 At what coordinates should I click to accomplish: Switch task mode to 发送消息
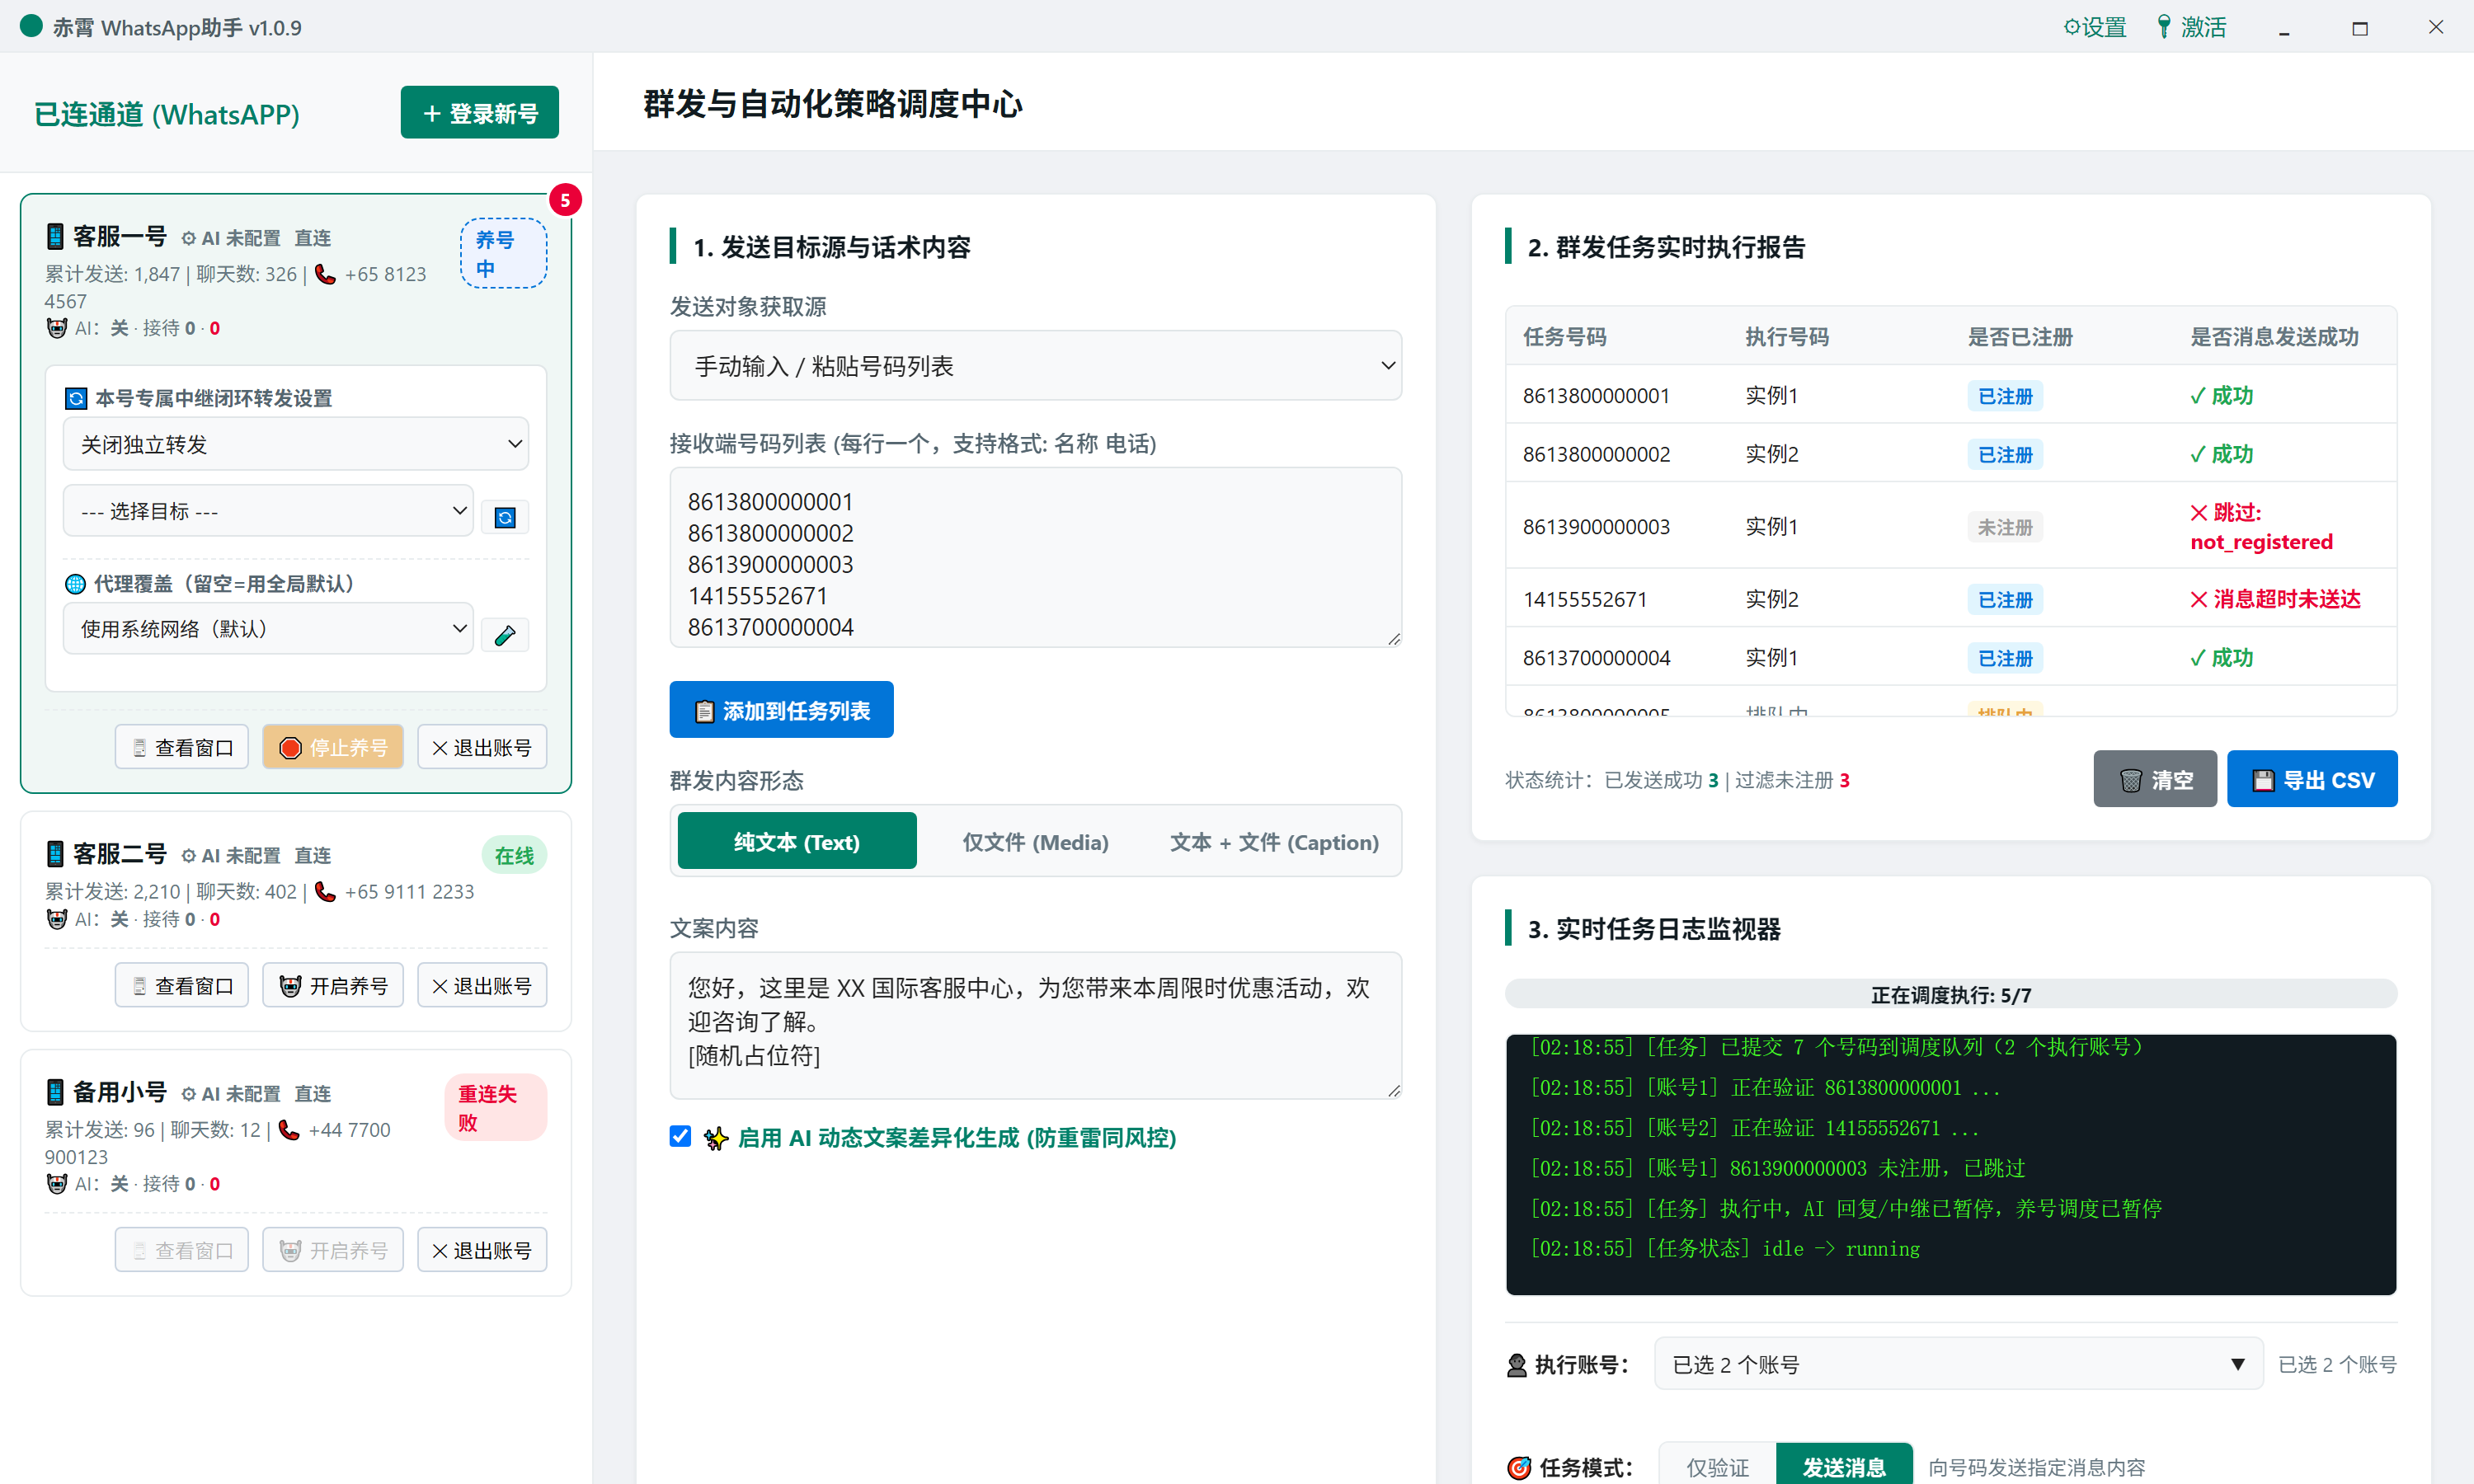1843,1466
